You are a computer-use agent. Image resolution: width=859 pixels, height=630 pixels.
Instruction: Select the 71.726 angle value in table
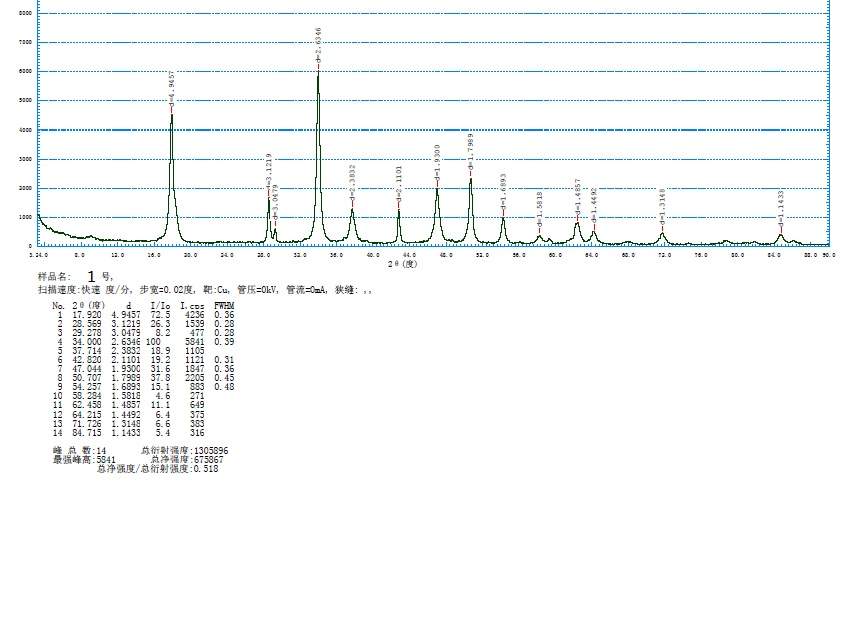87,423
